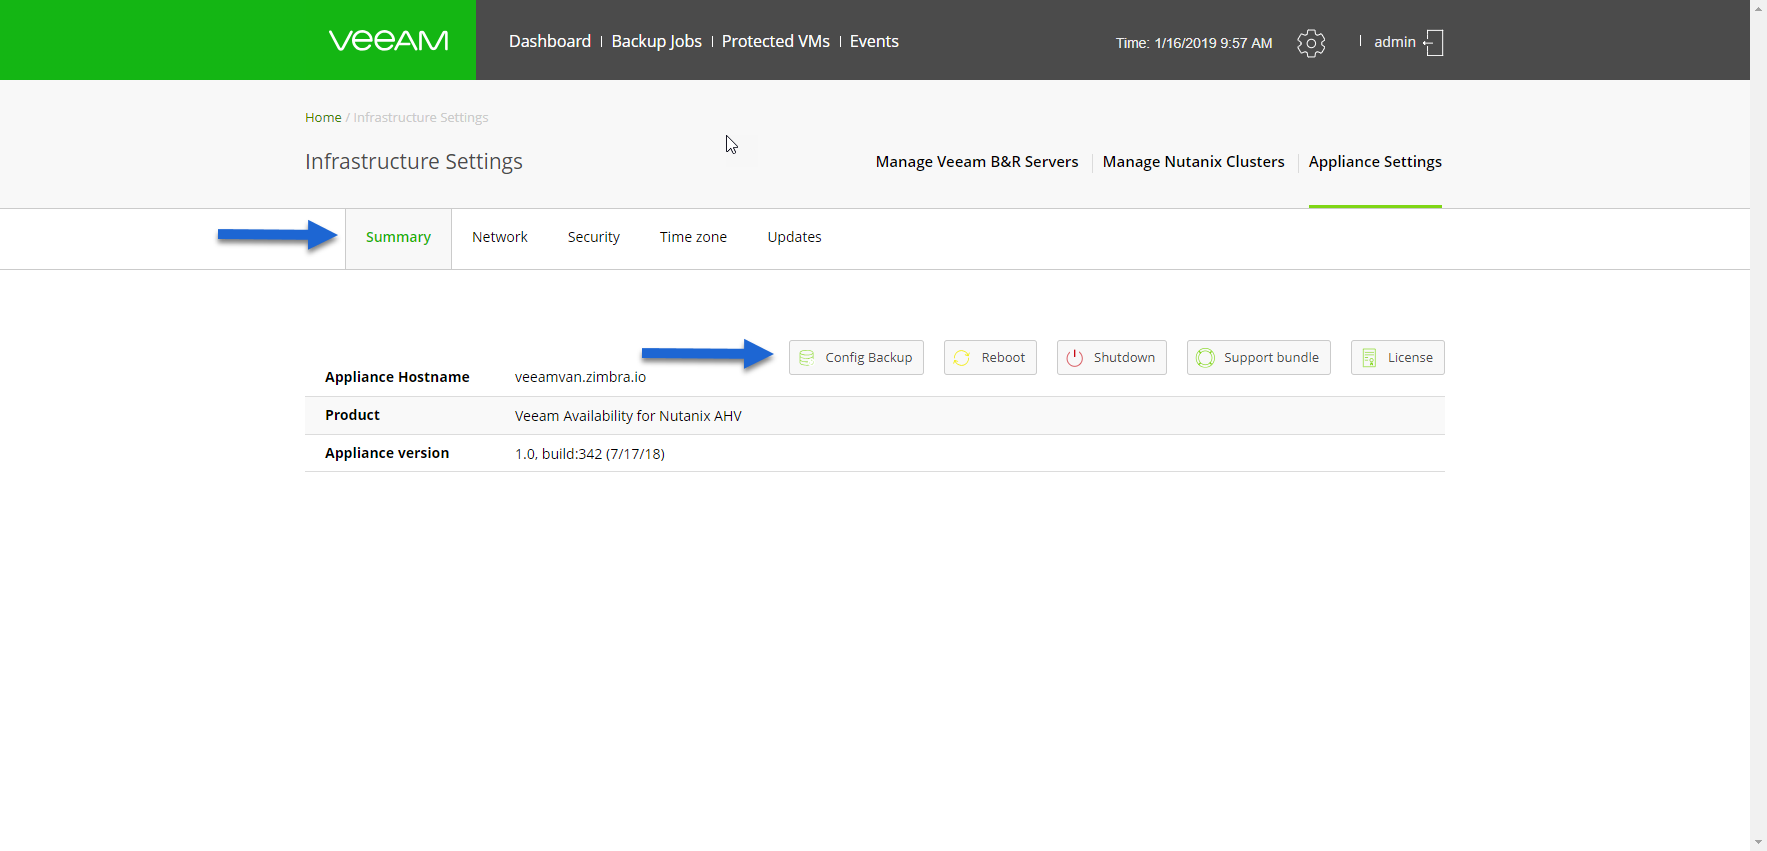Click the License document icon
The height and width of the screenshot is (851, 1767).
pyautogui.click(x=1370, y=358)
